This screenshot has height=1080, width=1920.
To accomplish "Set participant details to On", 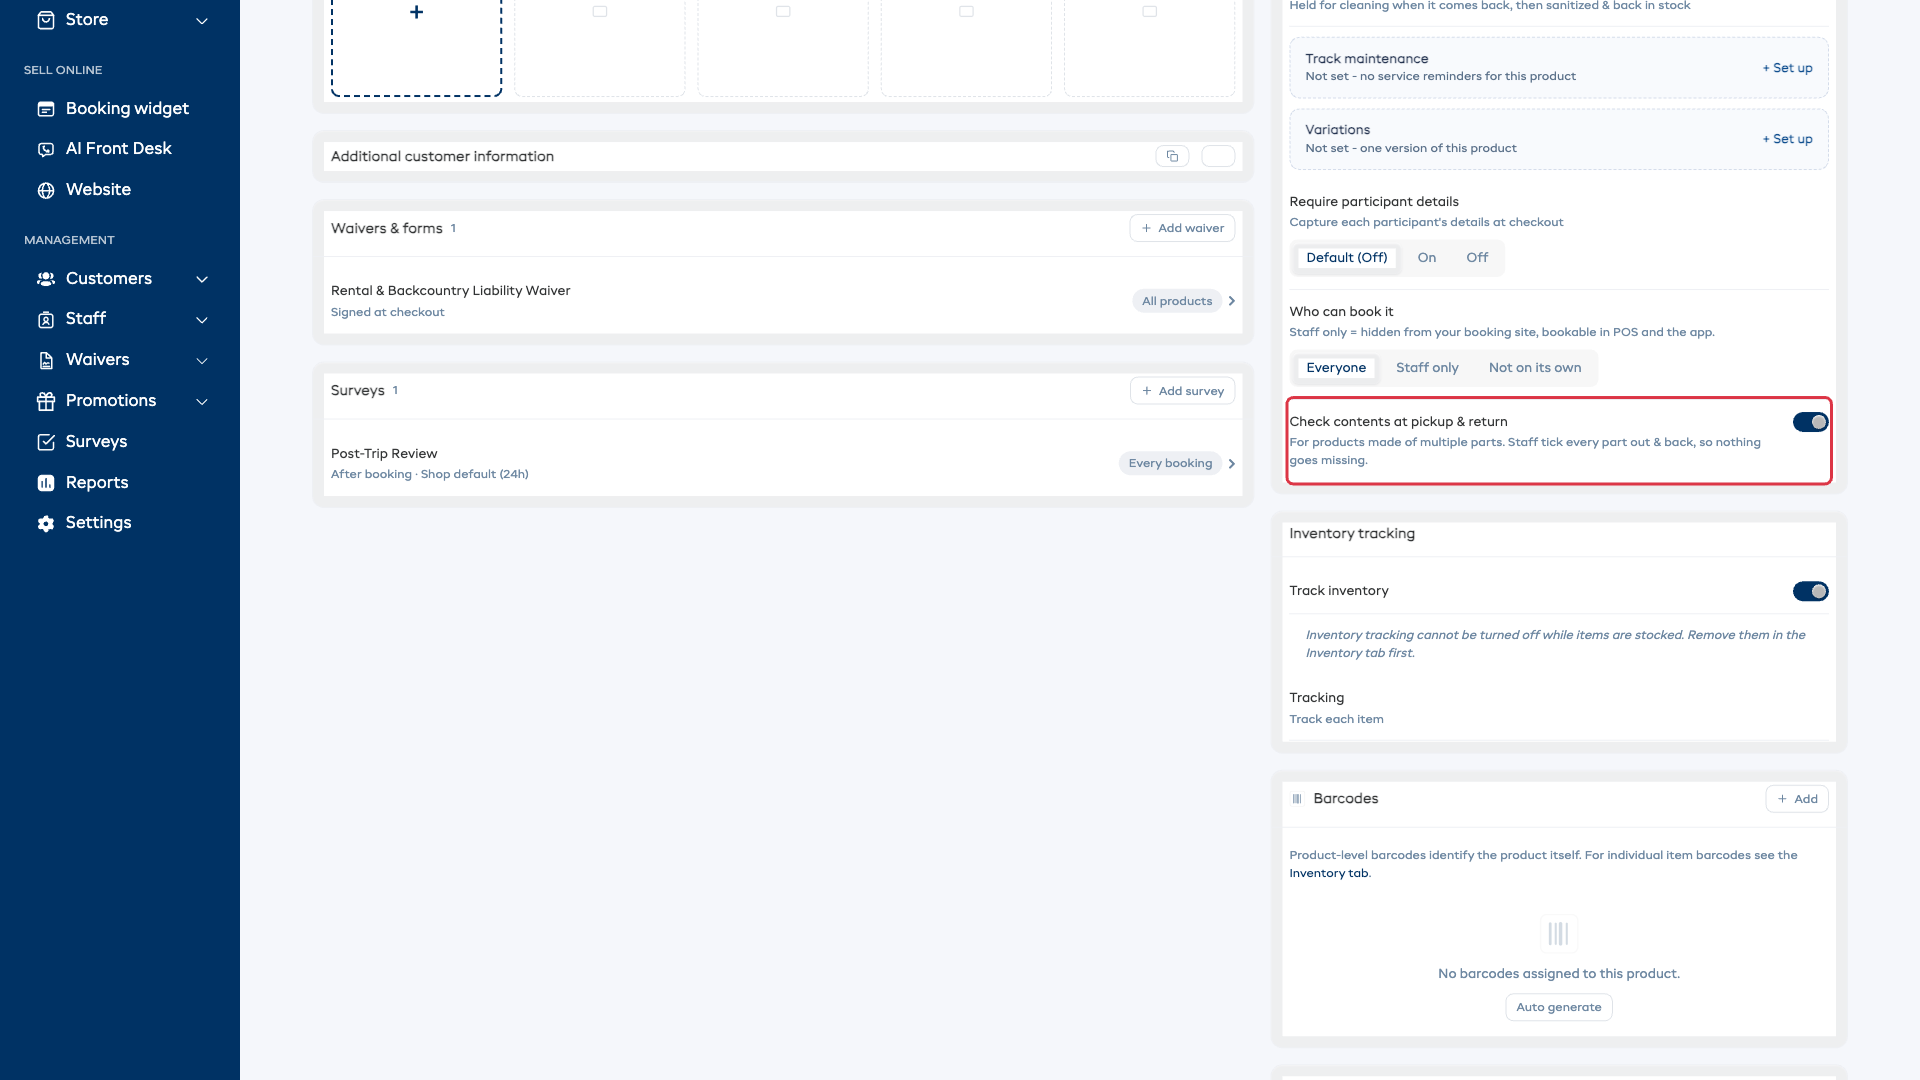I will pos(1426,258).
